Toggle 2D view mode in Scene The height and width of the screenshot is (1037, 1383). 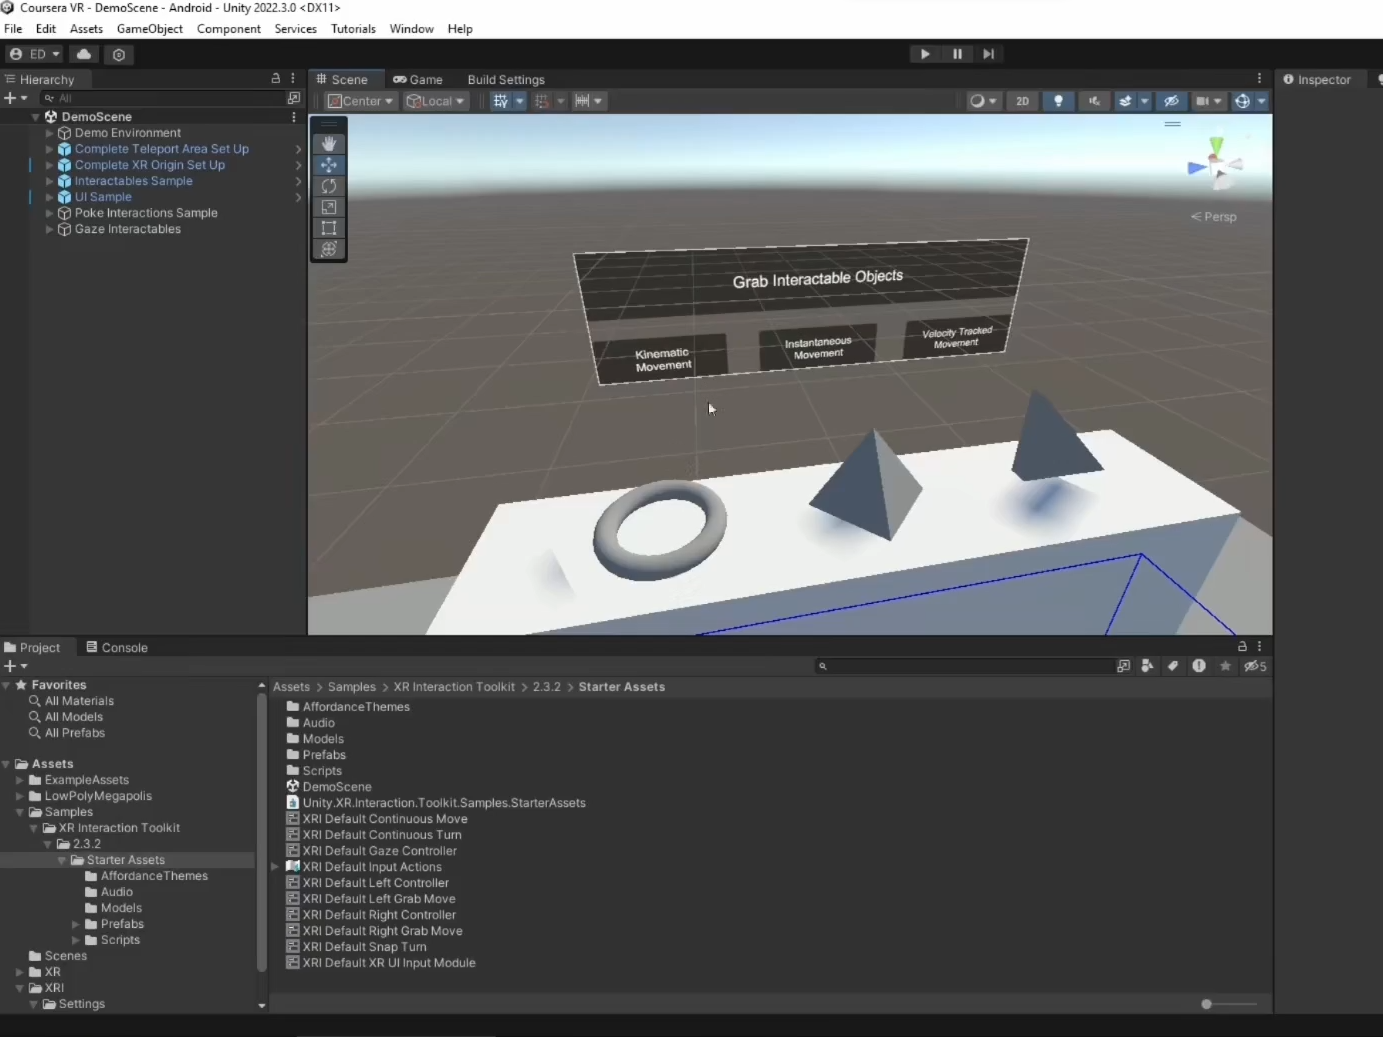(1022, 101)
